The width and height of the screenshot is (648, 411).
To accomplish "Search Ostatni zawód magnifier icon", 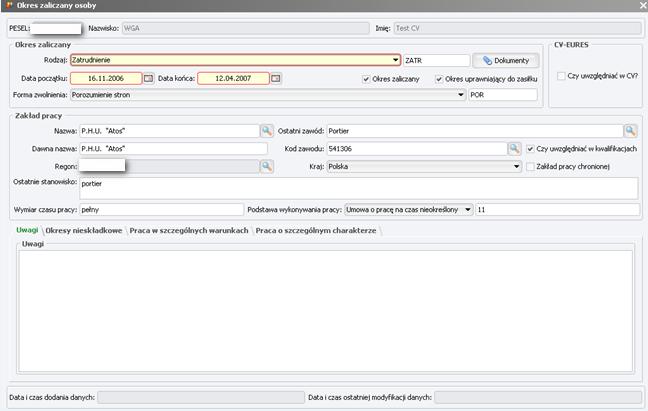I will [x=630, y=131].
